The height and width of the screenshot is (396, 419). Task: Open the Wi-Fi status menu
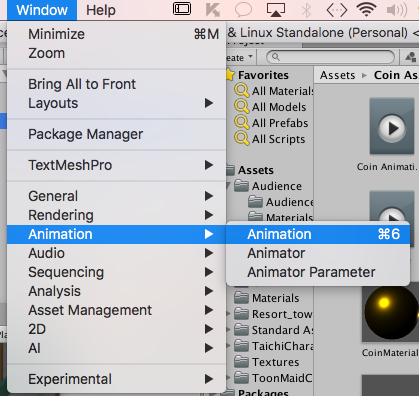[x=366, y=9]
